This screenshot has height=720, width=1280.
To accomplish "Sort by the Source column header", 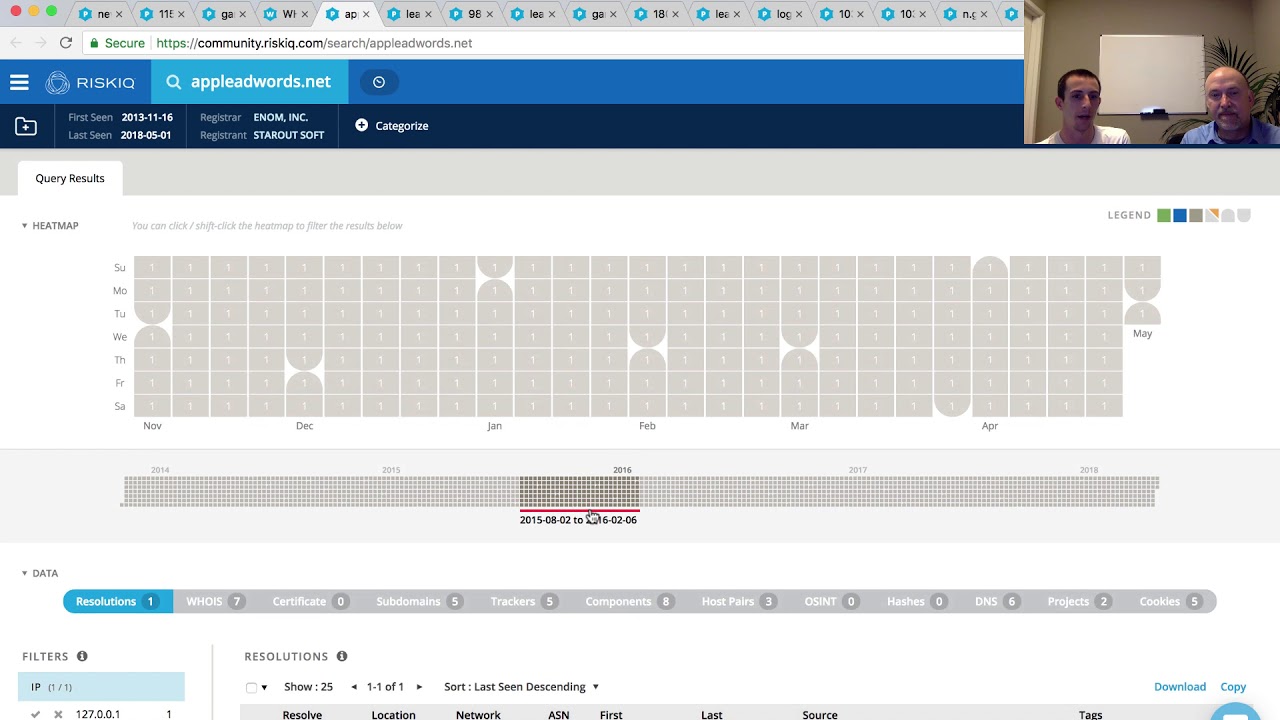I will (x=820, y=714).
